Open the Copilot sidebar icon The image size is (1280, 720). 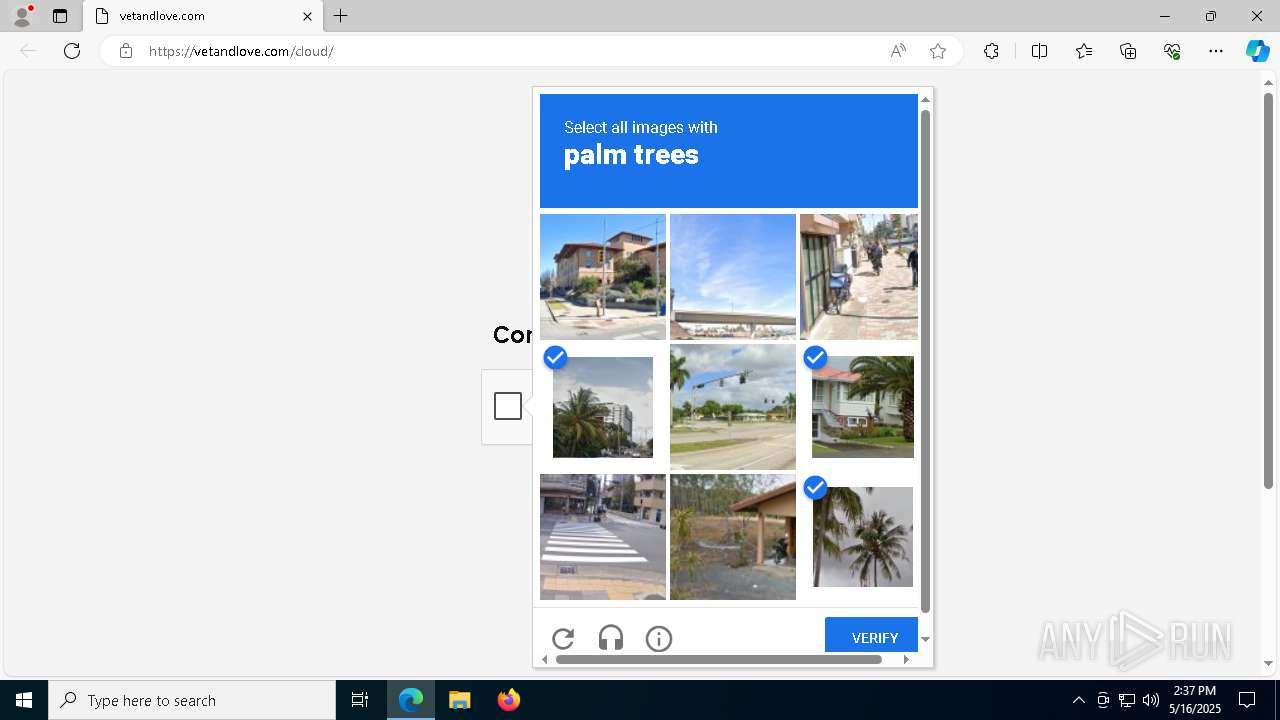tap(1257, 51)
